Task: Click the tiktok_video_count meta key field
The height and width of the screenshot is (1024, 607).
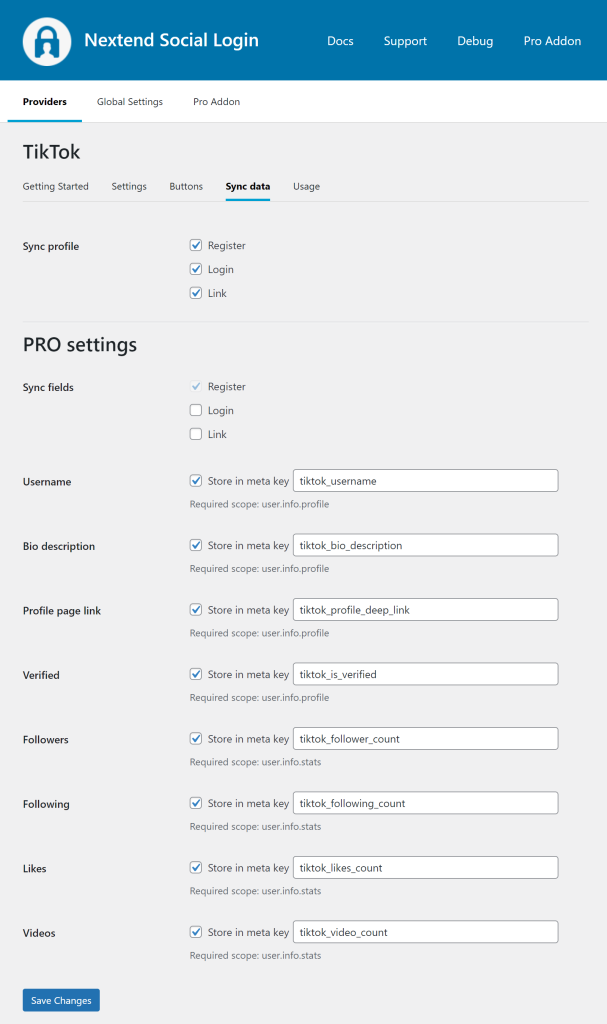Action: click(x=425, y=932)
